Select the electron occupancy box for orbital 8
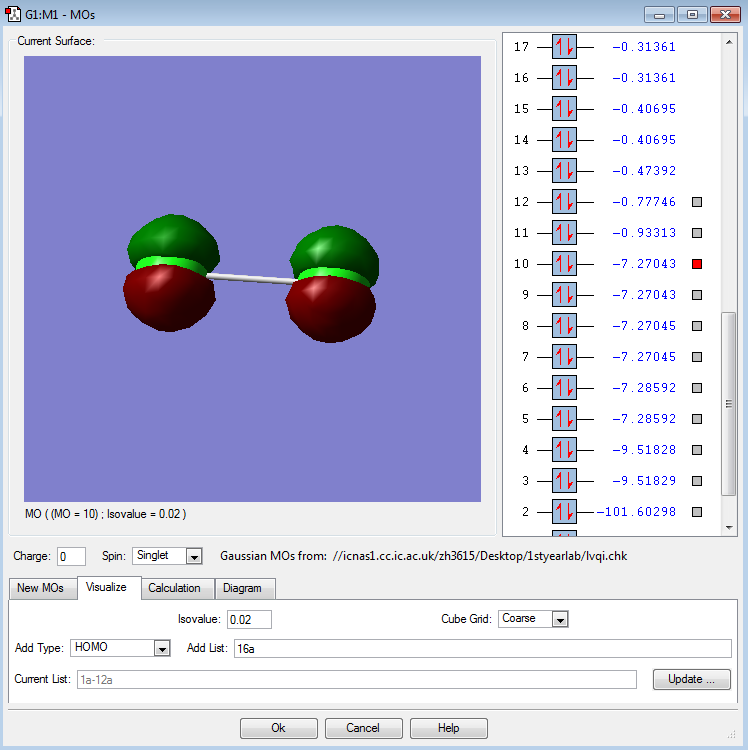This screenshot has height=750, width=748. 564,326
